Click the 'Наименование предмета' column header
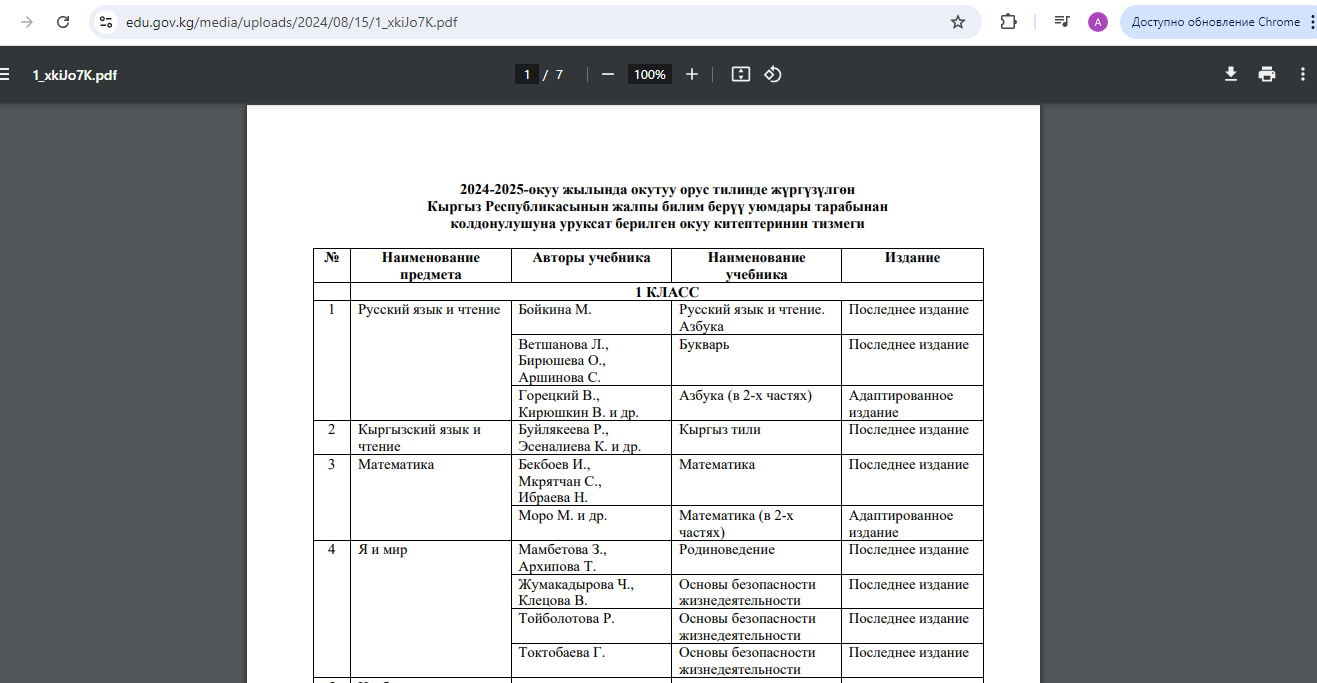 click(x=430, y=265)
